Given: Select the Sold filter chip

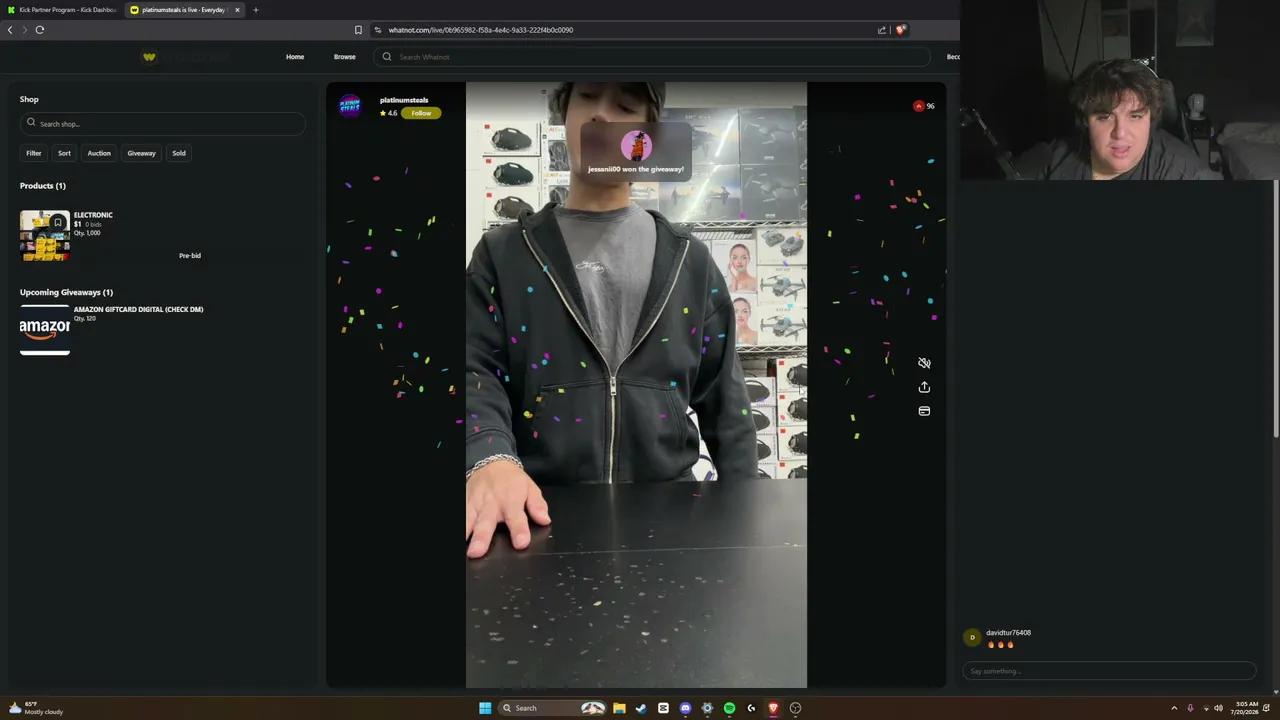Looking at the screenshot, I should tap(179, 153).
